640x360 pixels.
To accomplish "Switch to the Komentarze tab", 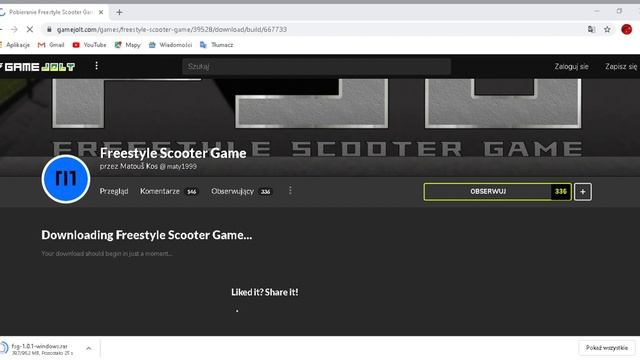I will 169,191.
